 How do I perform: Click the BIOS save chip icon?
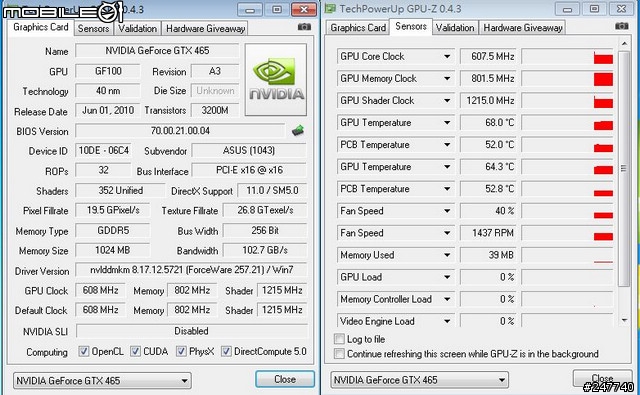click(x=298, y=131)
